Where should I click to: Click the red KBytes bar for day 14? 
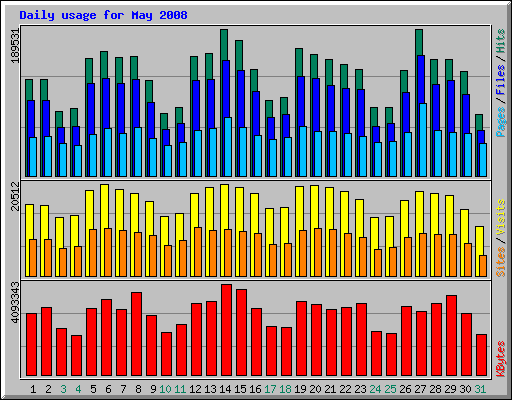click(226, 330)
